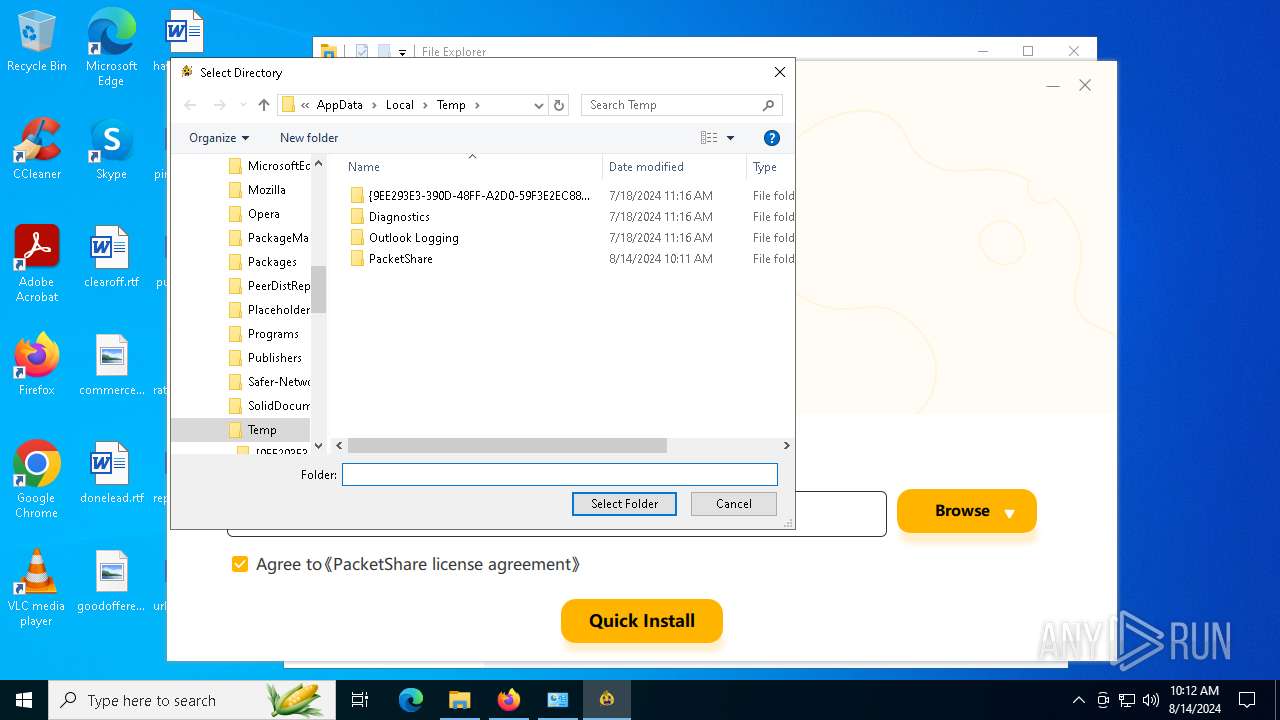Open Skype desktop shortcut
The width and height of the screenshot is (1280, 720).
click(111, 149)
